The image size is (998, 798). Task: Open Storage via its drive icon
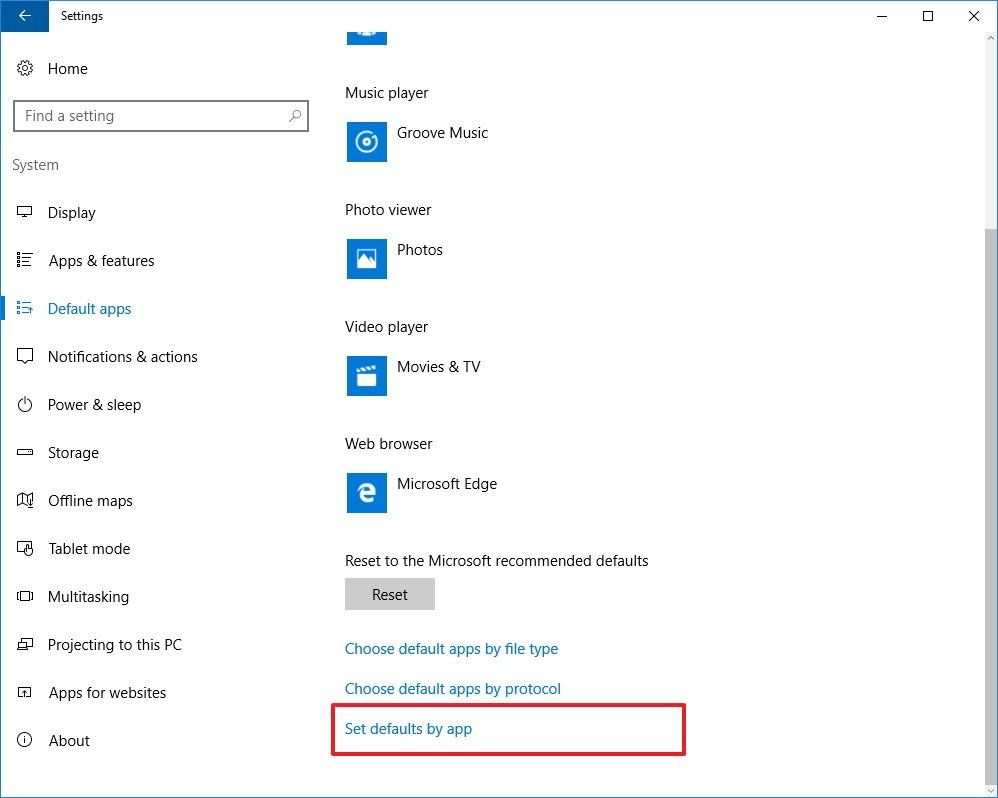(25, 452)
